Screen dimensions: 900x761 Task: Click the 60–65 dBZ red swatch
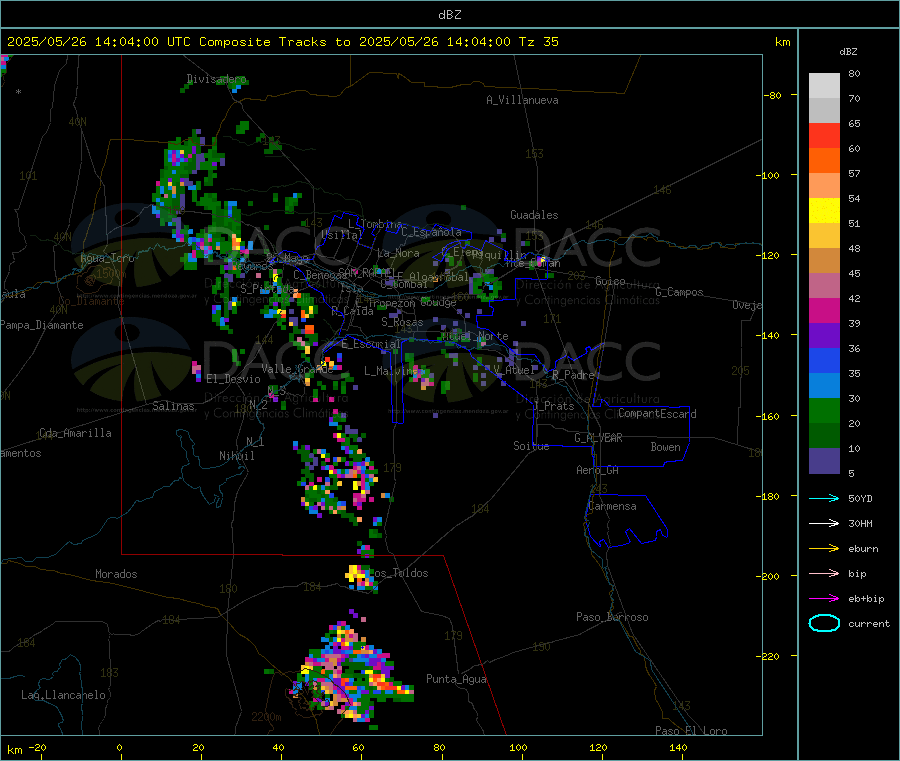824,136
